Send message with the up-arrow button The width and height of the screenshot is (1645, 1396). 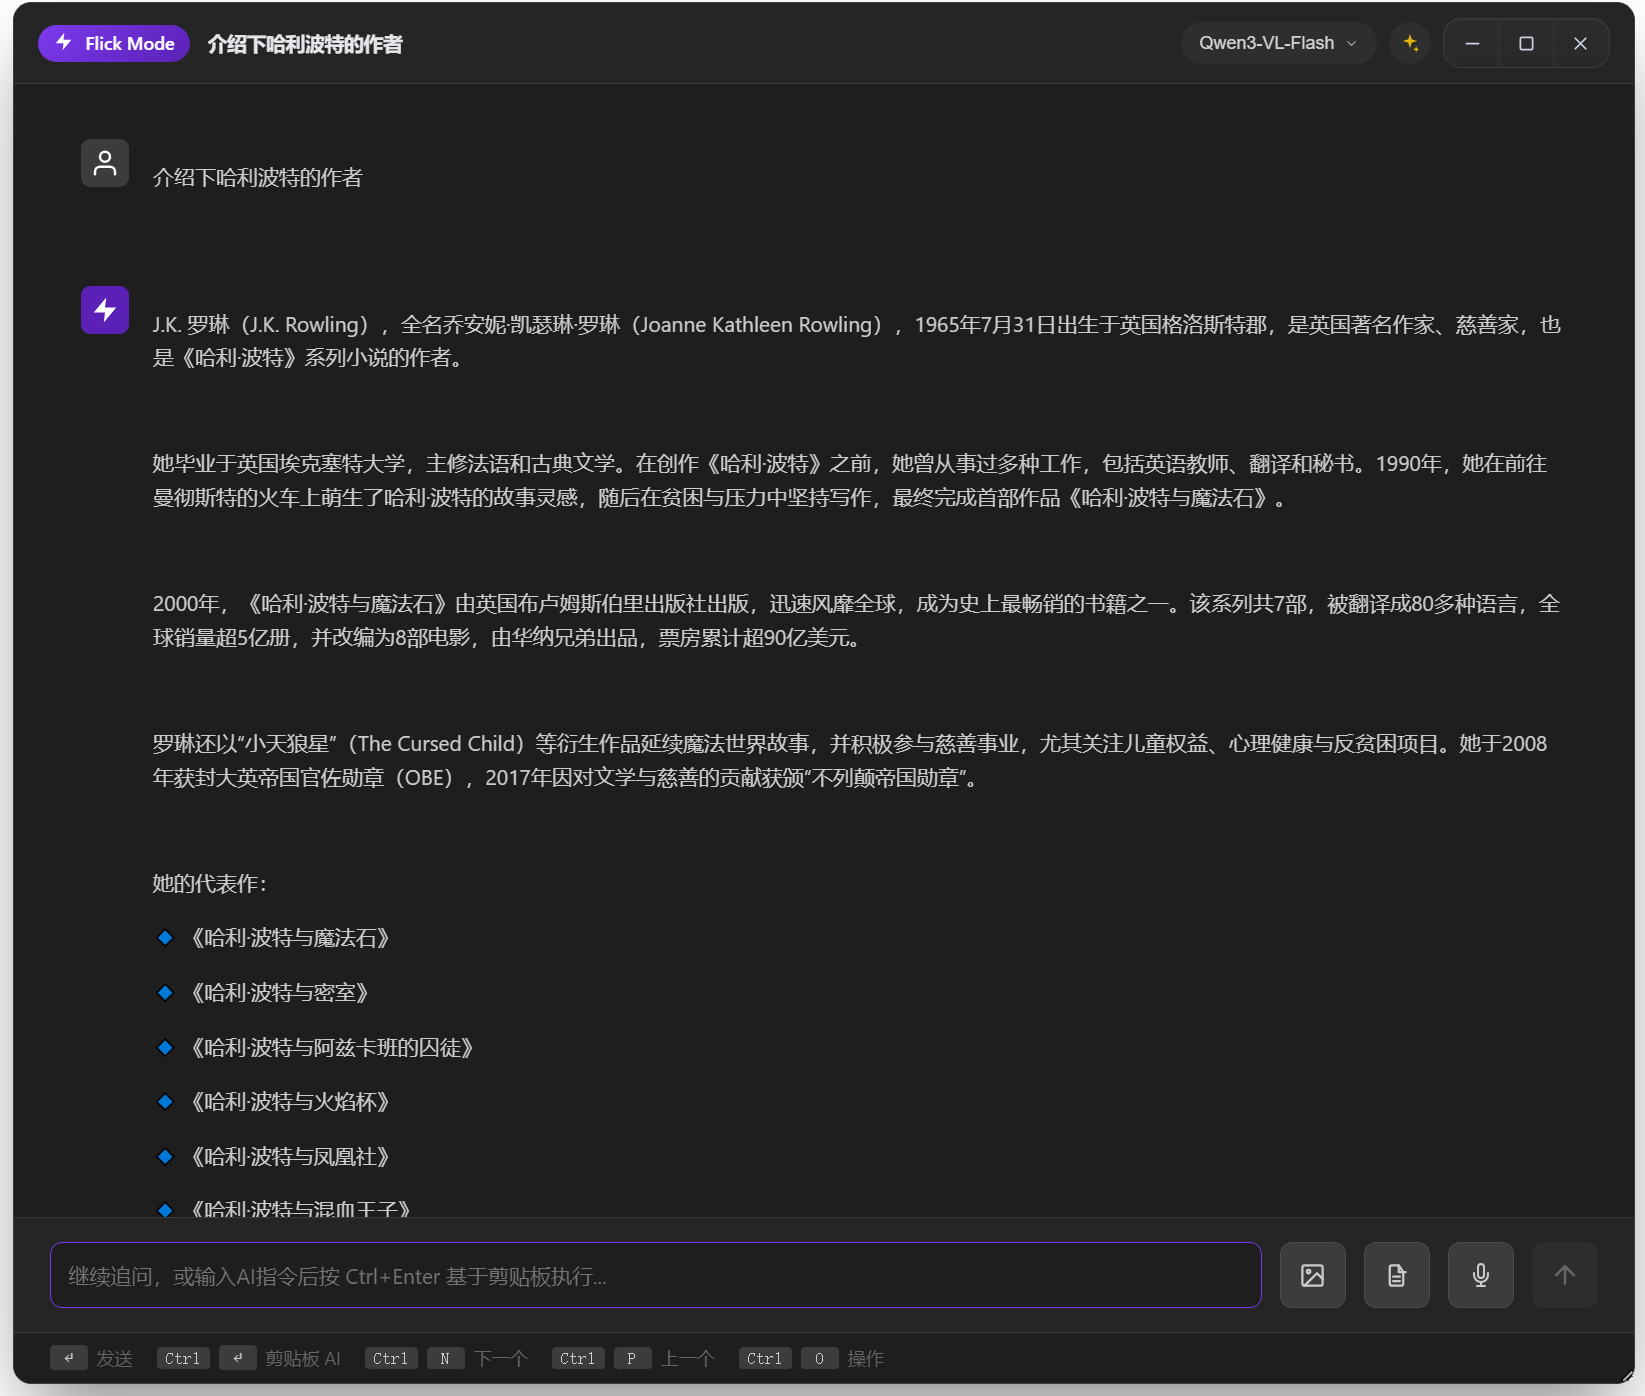click(x=1565, y=1275)
